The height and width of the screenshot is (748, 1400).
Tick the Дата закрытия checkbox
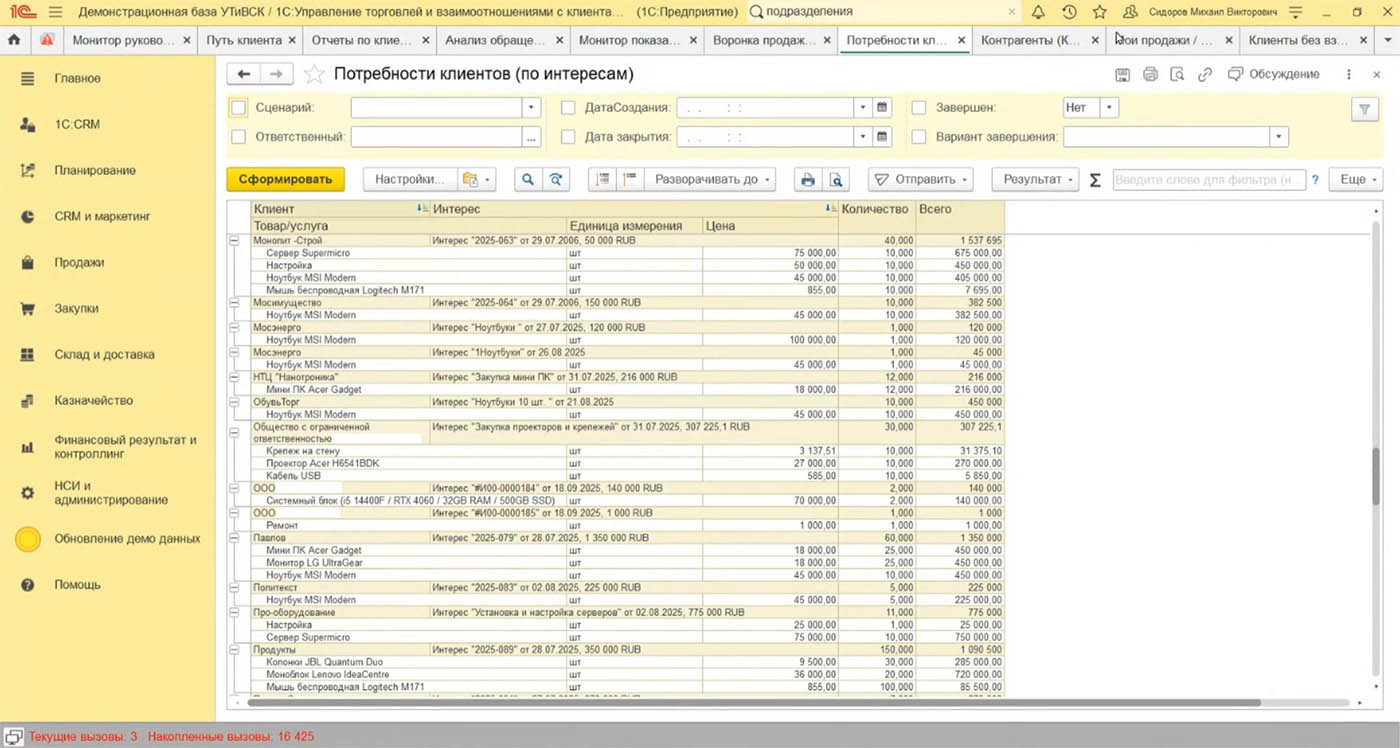pos(568,137)
